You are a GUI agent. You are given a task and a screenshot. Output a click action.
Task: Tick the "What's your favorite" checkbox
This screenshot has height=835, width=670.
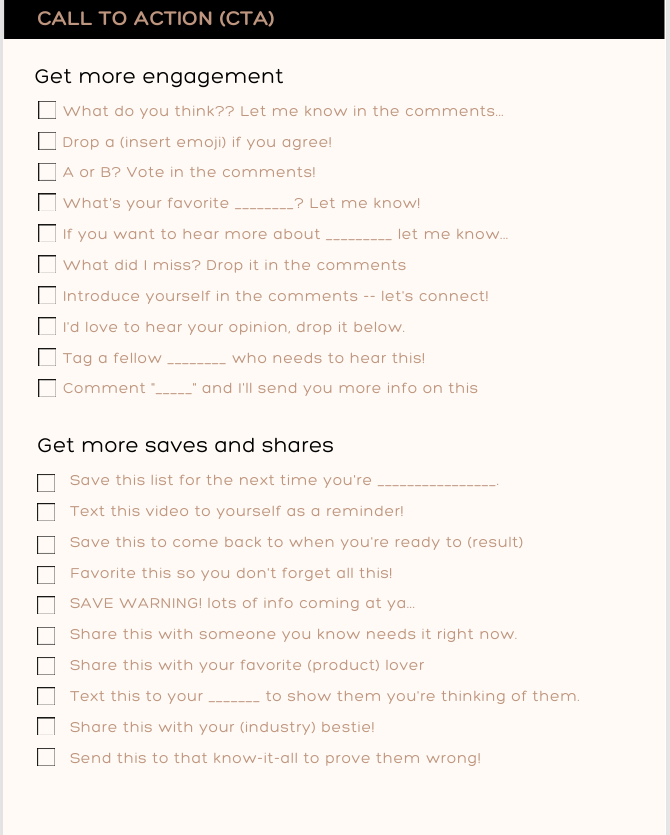pos(47,202)
